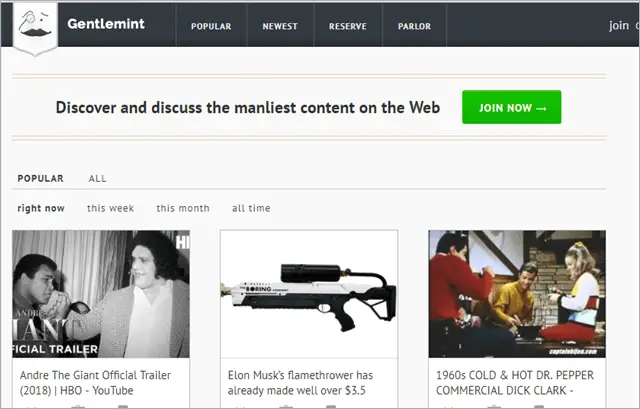This screenshot has width=640, height=409.
Task: Click 'Elon Musk's flamethrower' post title
Action: [x=300, y=383]
